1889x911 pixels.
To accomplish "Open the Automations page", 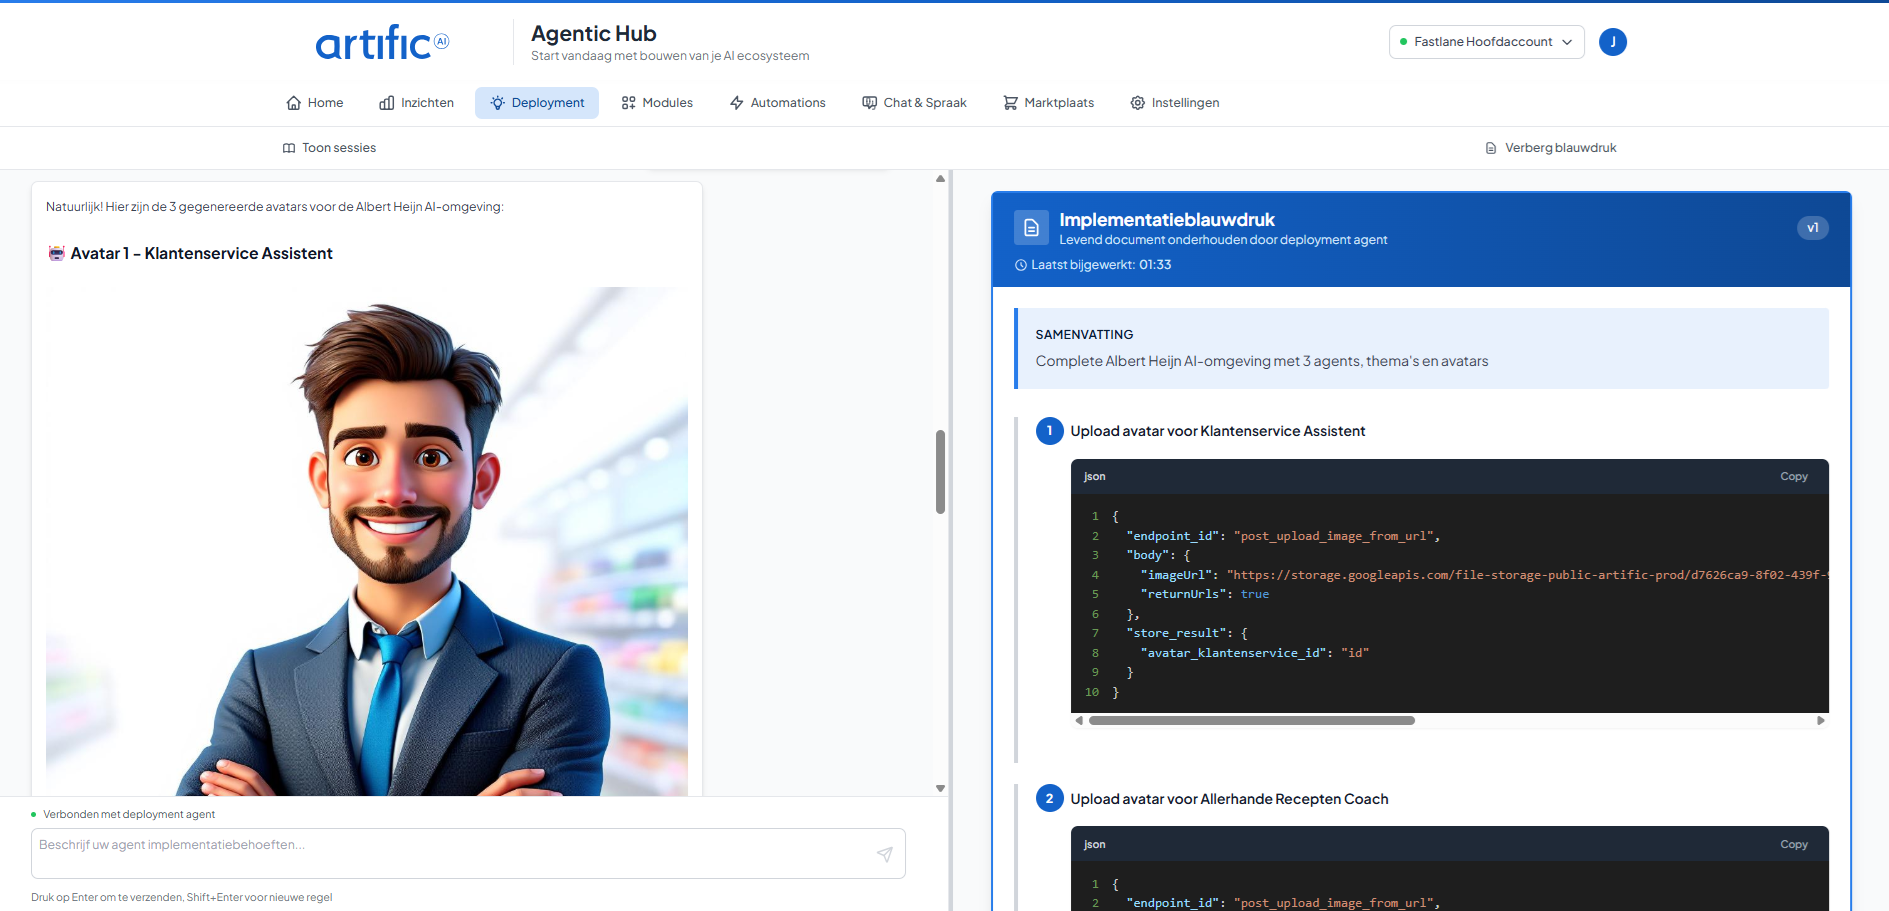I will (777, 103).
